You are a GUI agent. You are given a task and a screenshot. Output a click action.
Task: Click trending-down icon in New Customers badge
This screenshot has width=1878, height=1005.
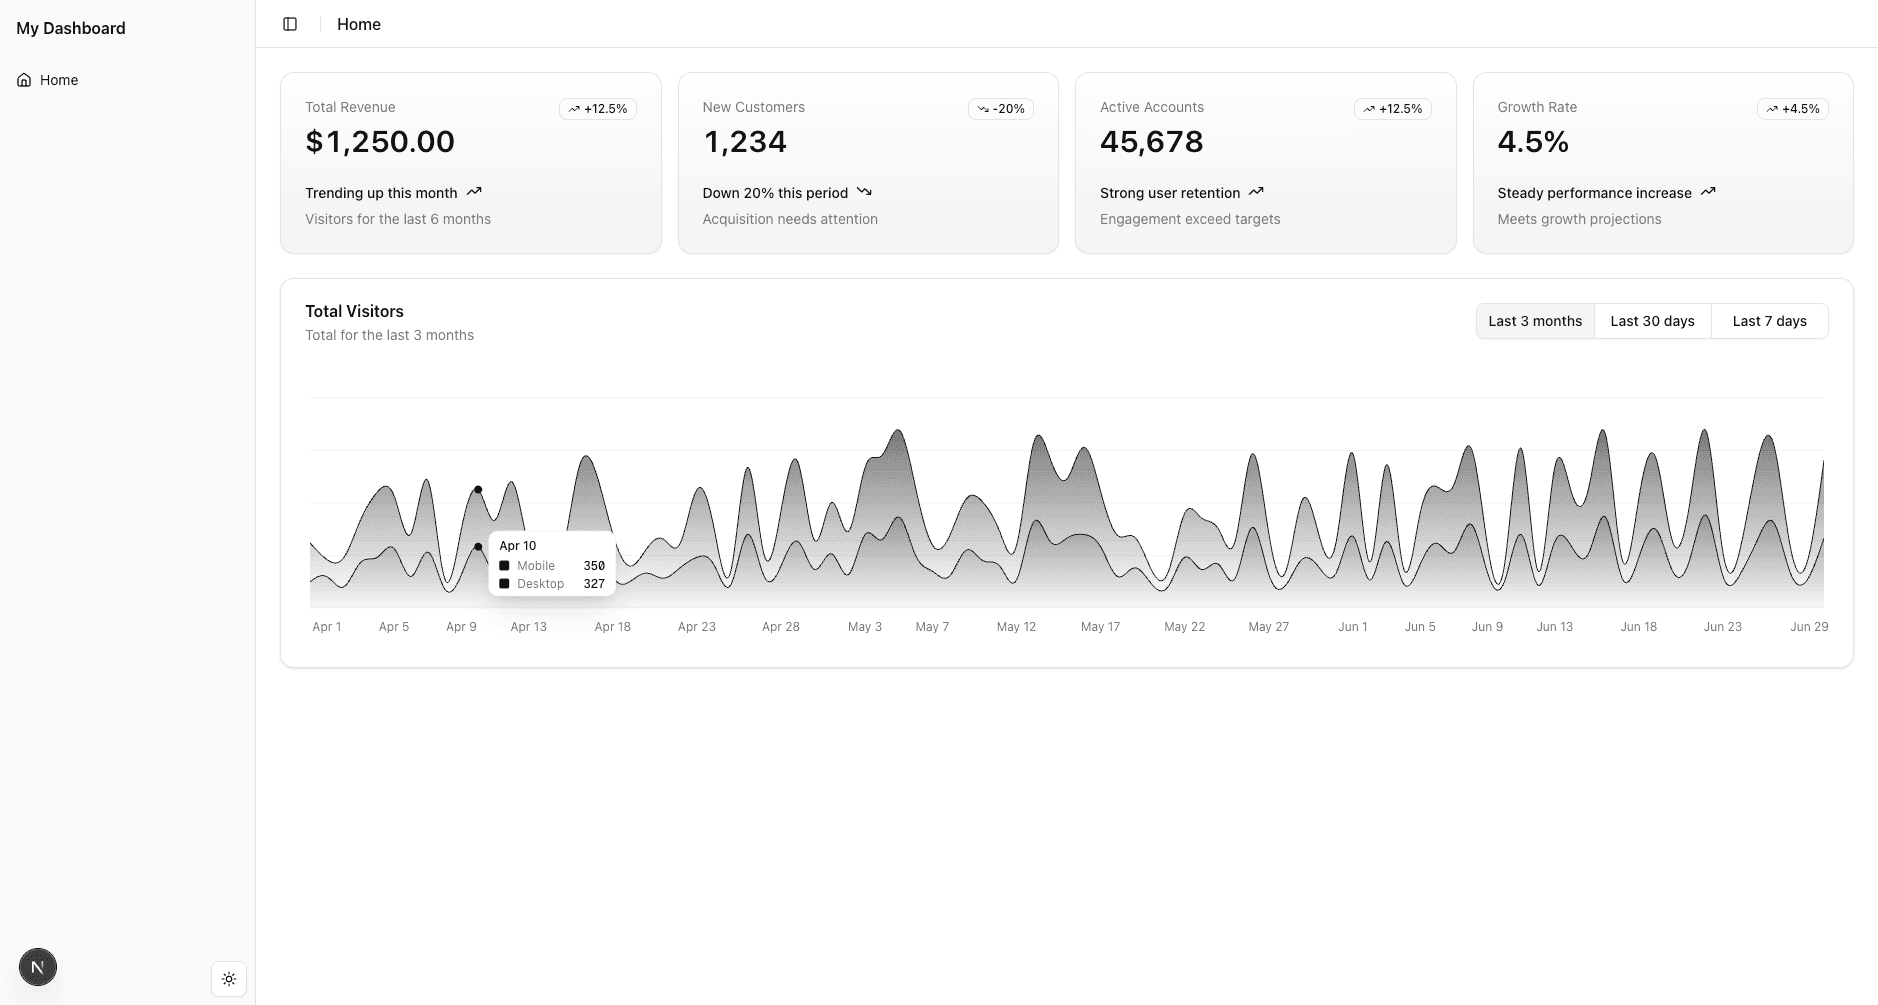point(983,109)
